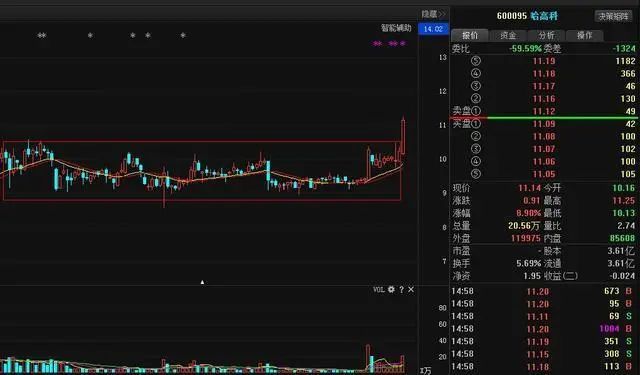Click the 内盘 value 85608
The image size is (640, 375).
[x=622, y=238]
